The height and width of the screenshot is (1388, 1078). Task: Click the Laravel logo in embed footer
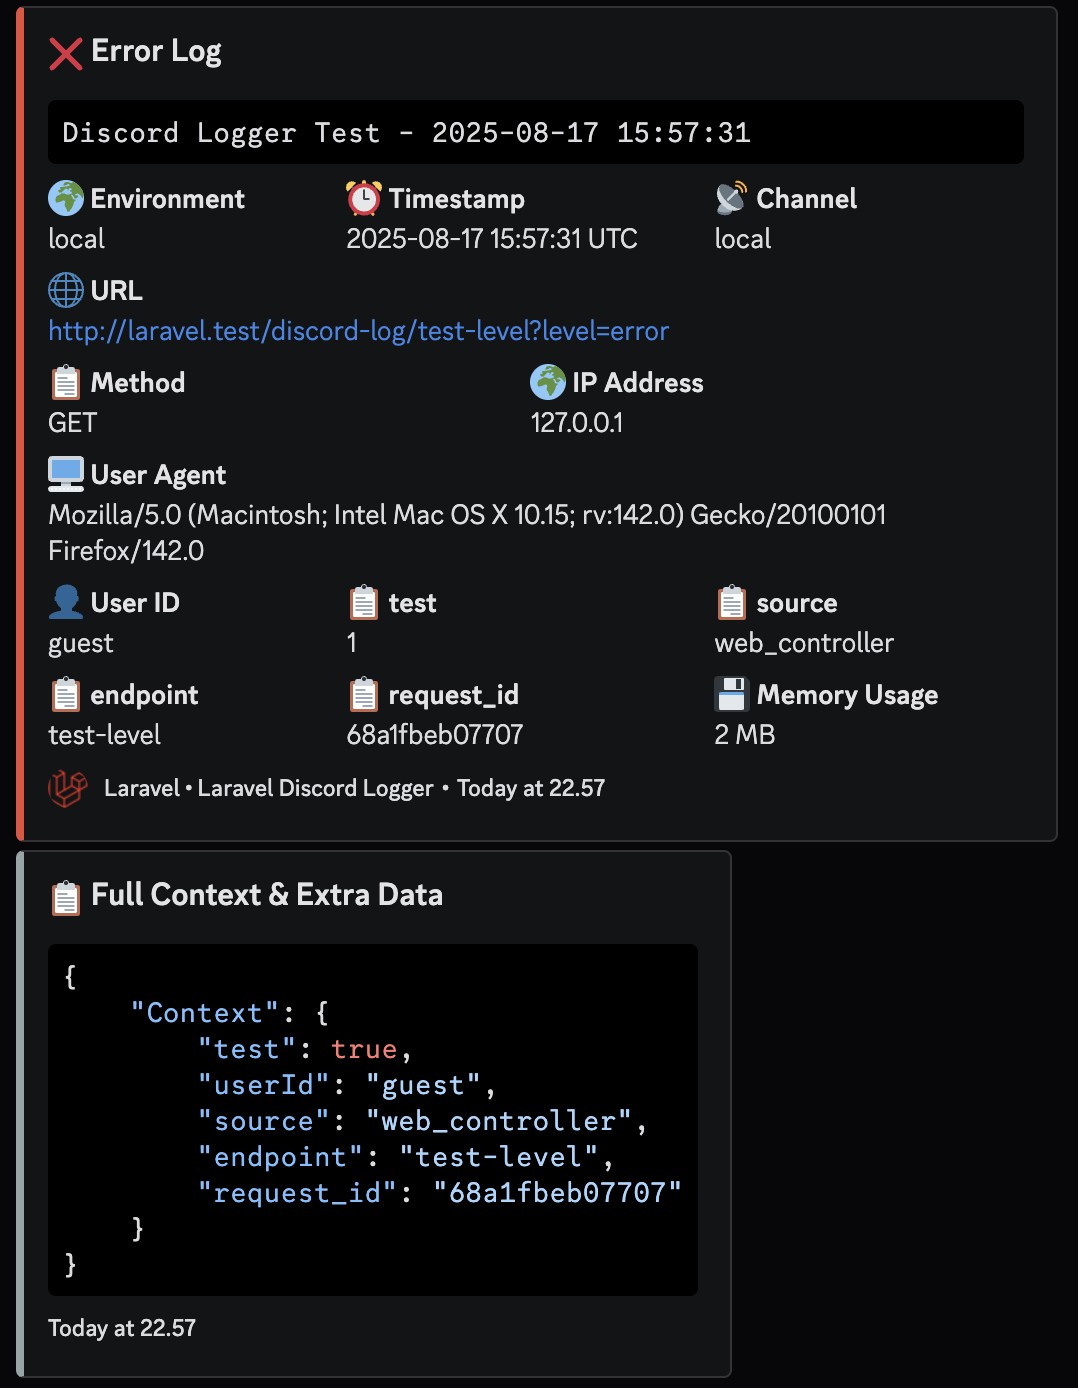[68, 789]
